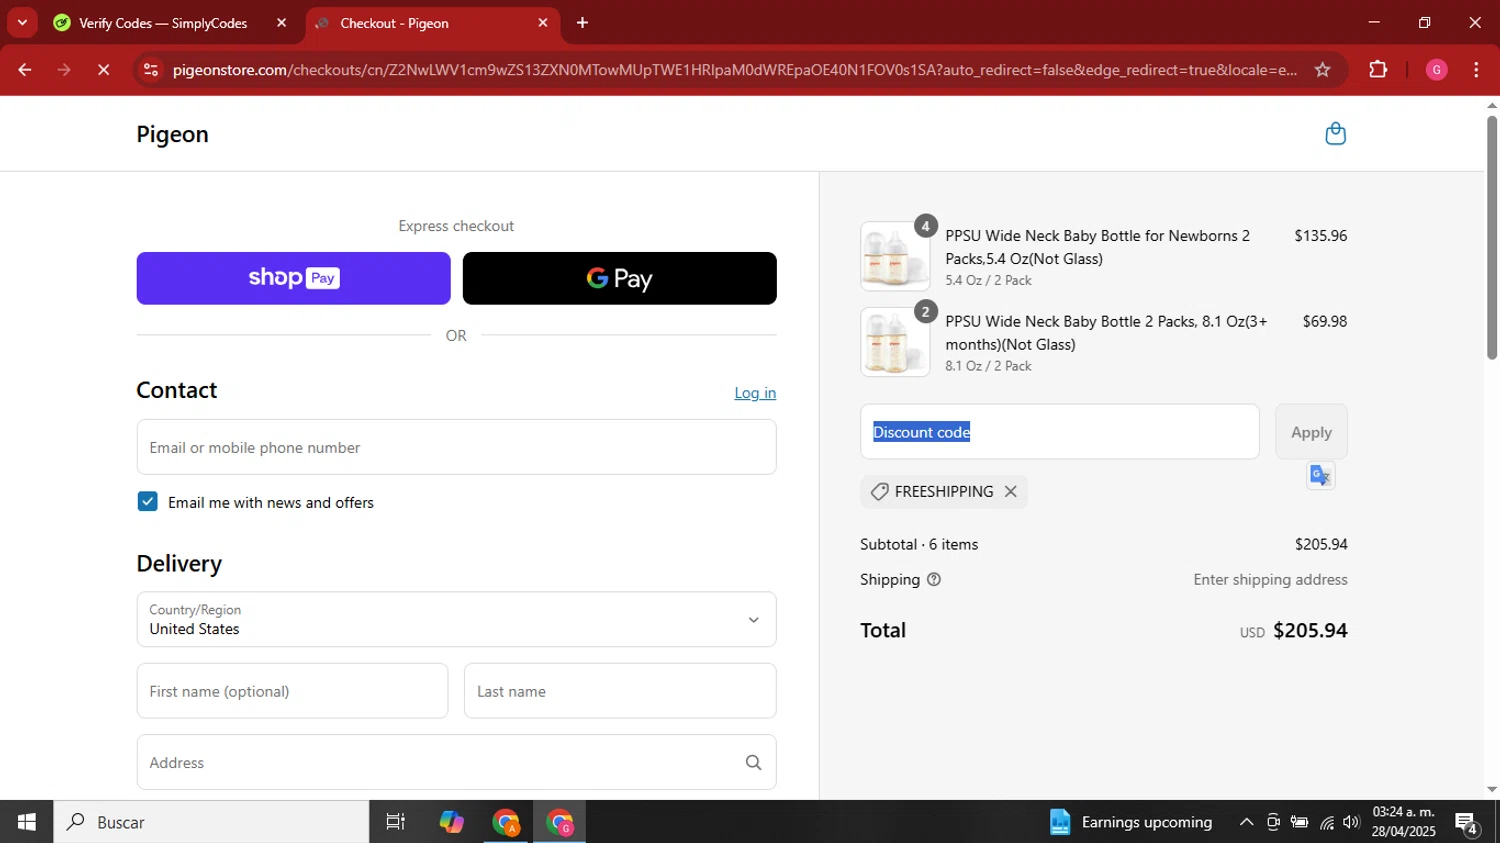Open the battery status tray icon

coord(1299,822)
